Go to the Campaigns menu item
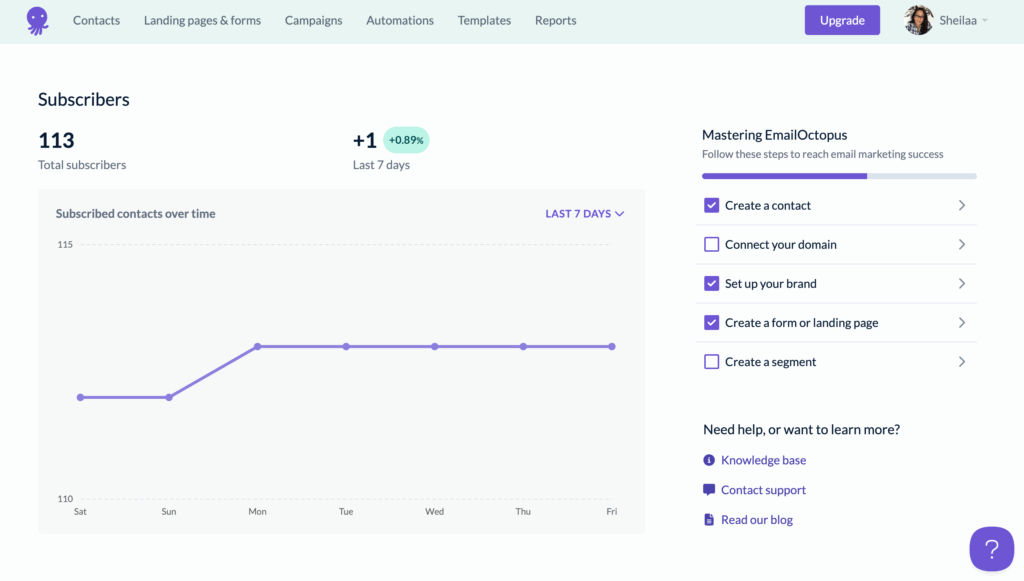Screen dimensions: 1024x581 pos(313,21)
